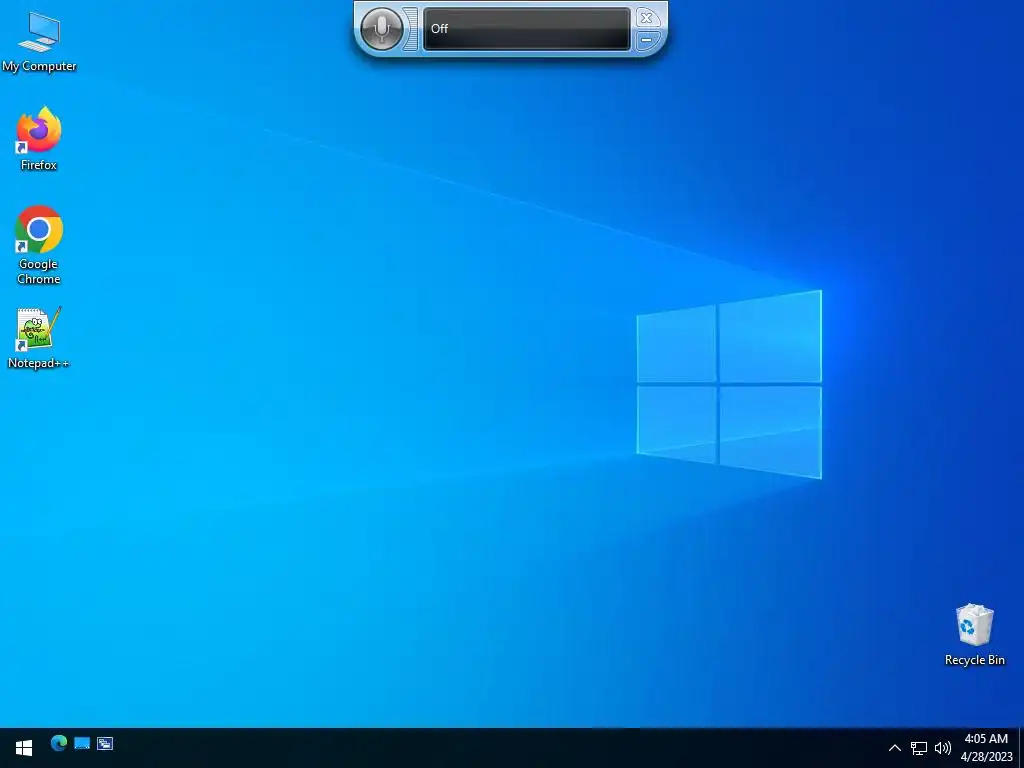Viewport: 1024px width, 768px height.
Task: Click the Show desktop strip at the taskbar's edge
Action: [1021, 748]
